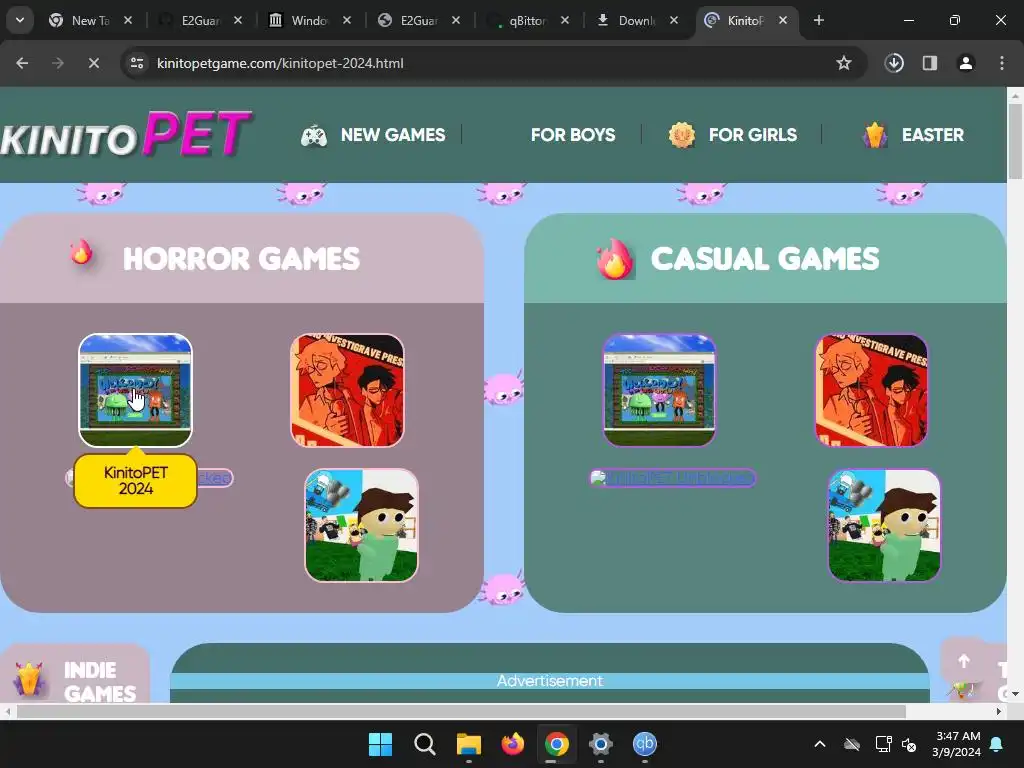Open the FOR BOYS menu
Screen dimensions: 1024x768
[573, 135]
